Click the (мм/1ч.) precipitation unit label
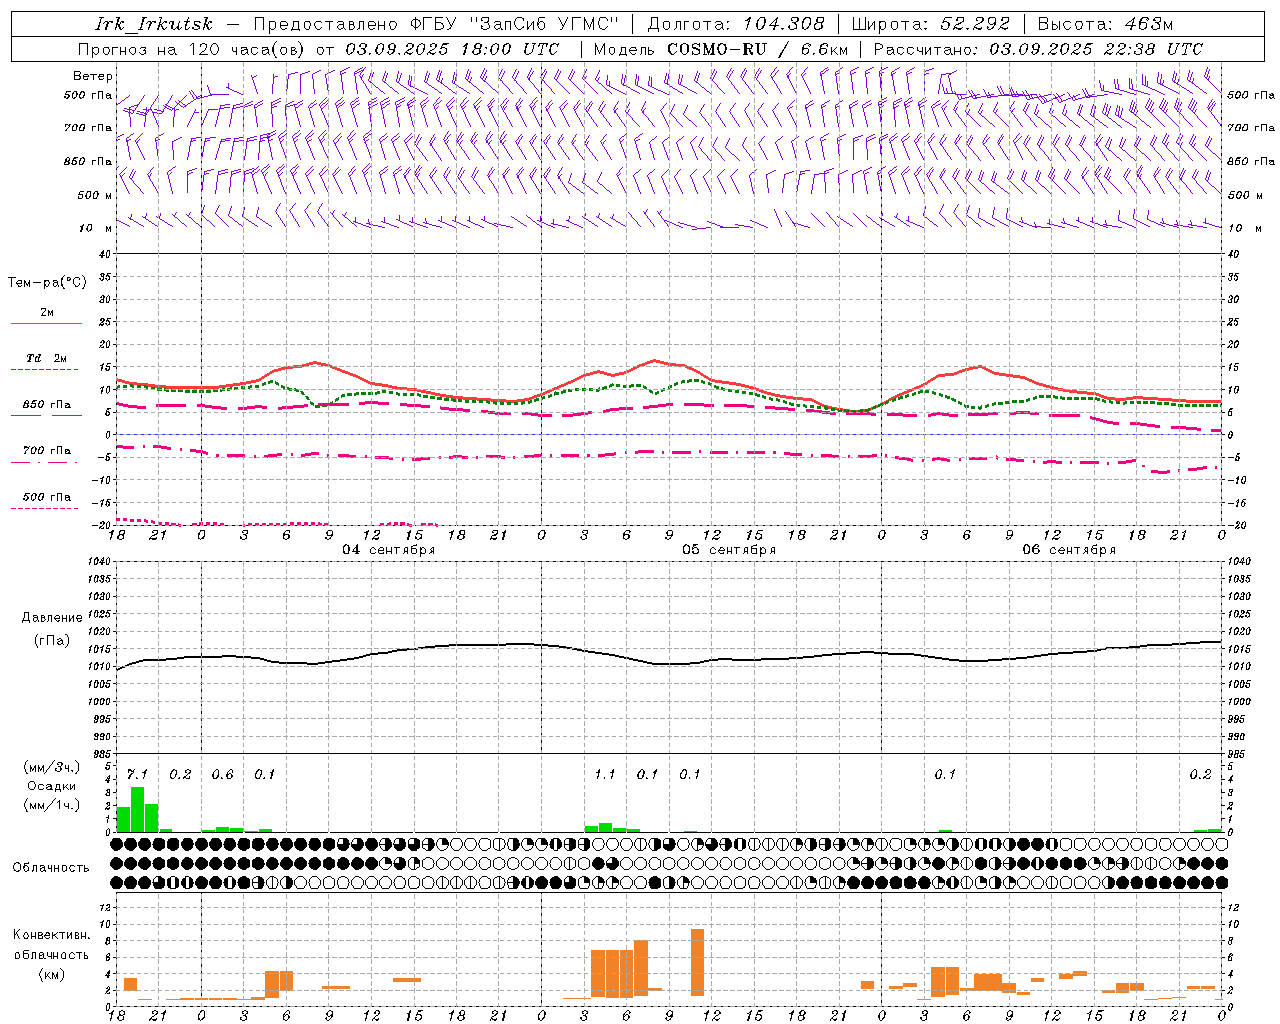The height and width of the screenshot is (1024, 1280). point(52,805)
